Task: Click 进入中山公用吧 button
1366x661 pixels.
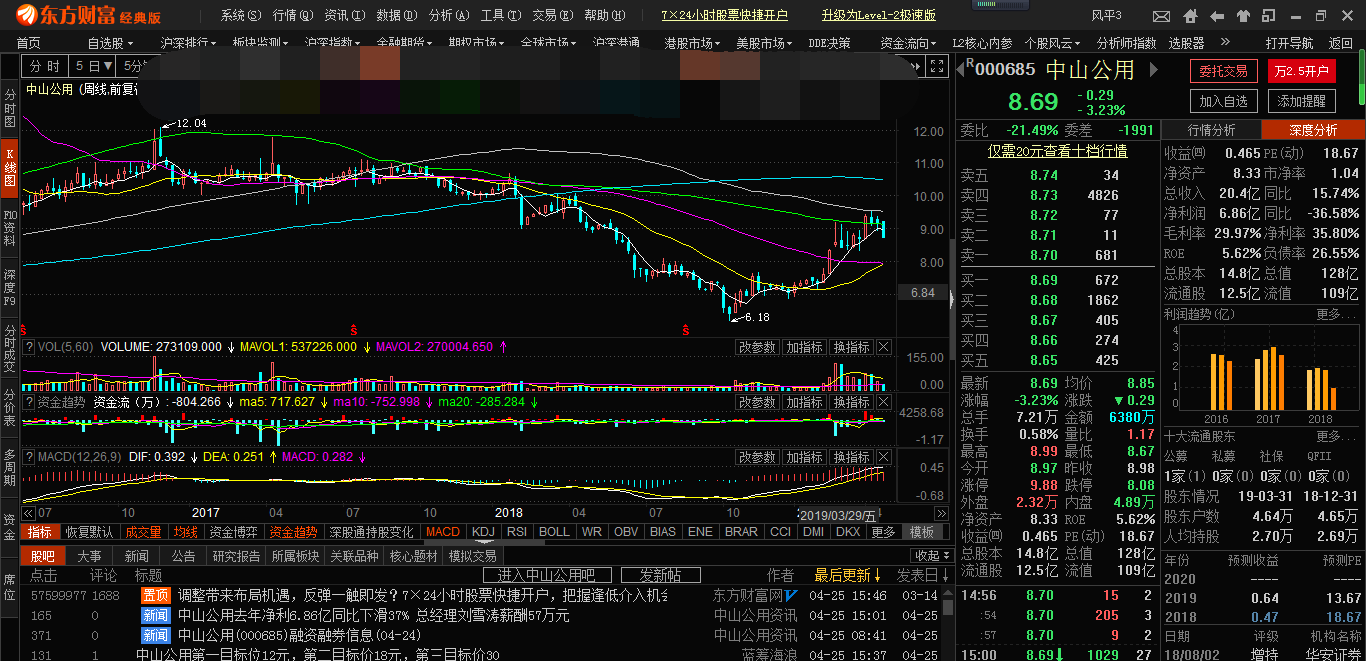Action: (x=547, y=575)
